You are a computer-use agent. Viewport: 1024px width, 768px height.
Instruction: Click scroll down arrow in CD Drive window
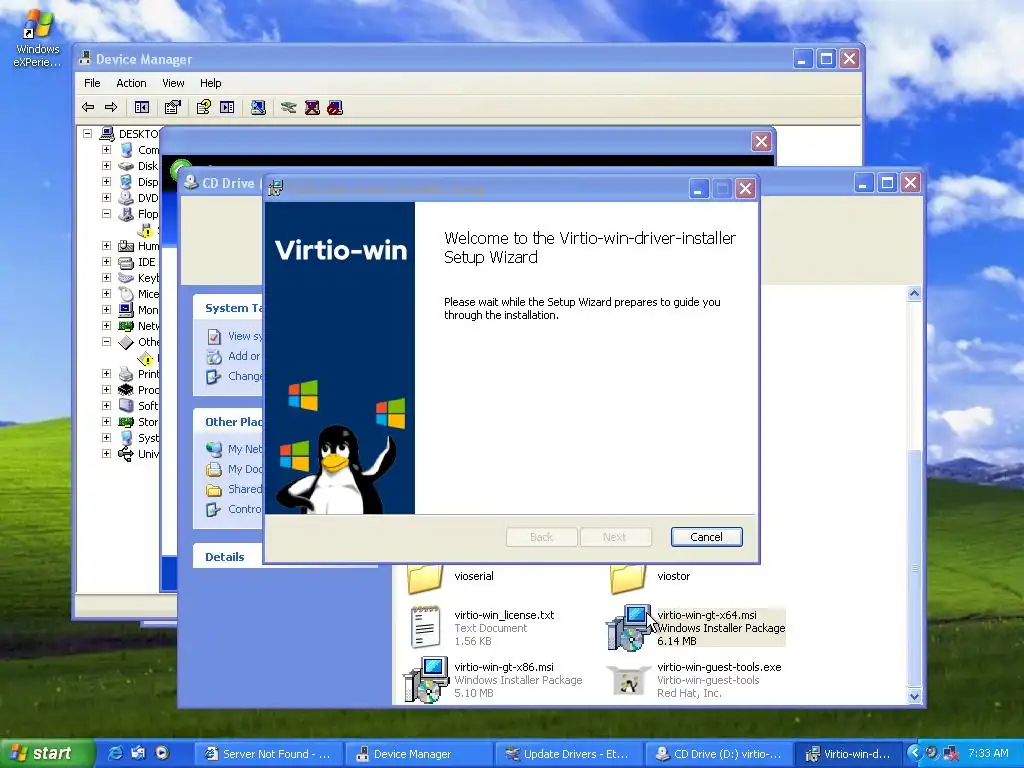914,696
